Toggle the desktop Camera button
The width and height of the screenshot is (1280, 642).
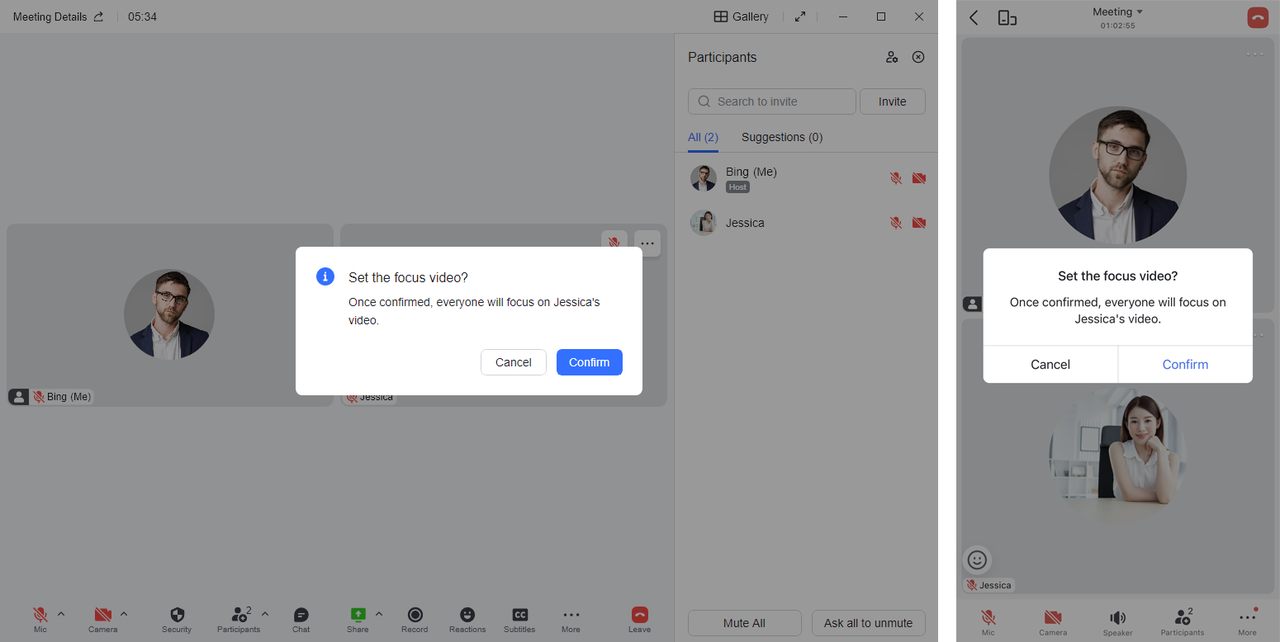(x=102, y=615)
